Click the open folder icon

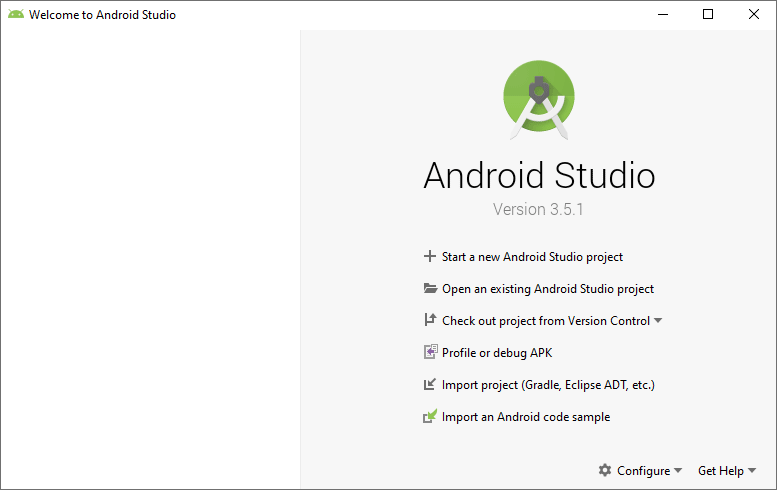tap(430, 289)
